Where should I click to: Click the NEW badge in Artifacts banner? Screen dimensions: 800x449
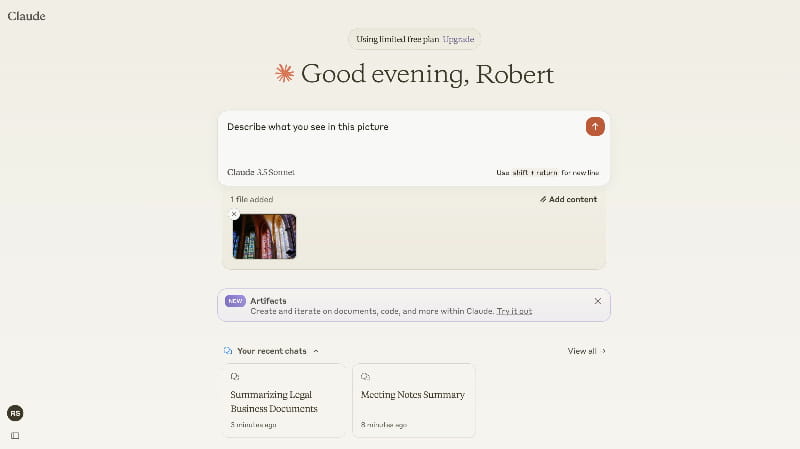(235, 301)
